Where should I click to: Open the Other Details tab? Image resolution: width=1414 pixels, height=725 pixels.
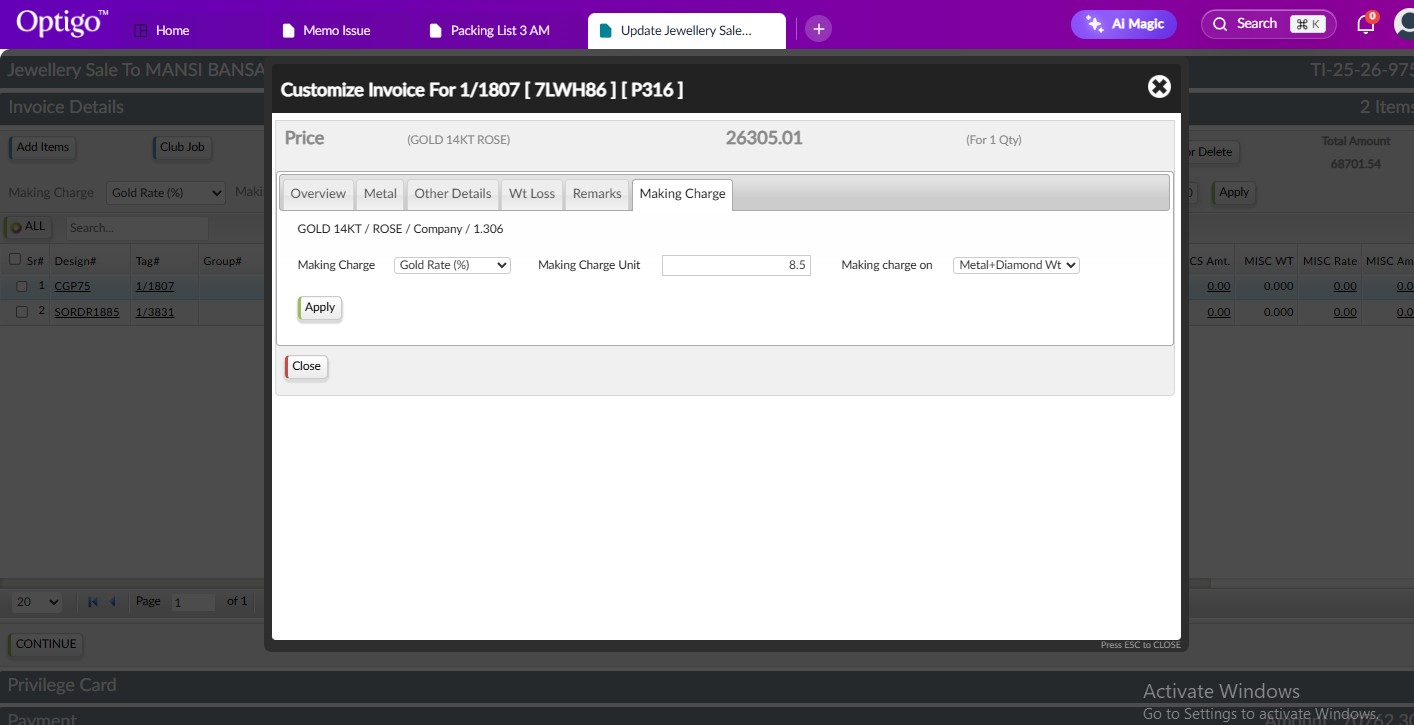(452, 194)
